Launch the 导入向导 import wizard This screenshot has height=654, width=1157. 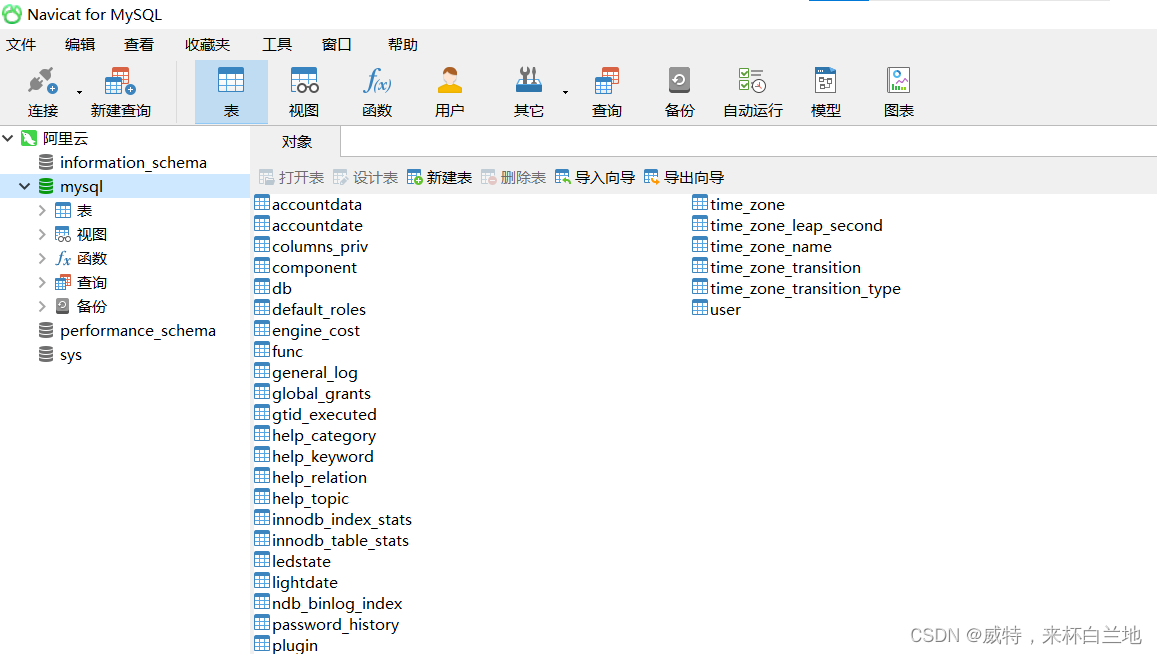pyautogui.click(x=595, y=177)
